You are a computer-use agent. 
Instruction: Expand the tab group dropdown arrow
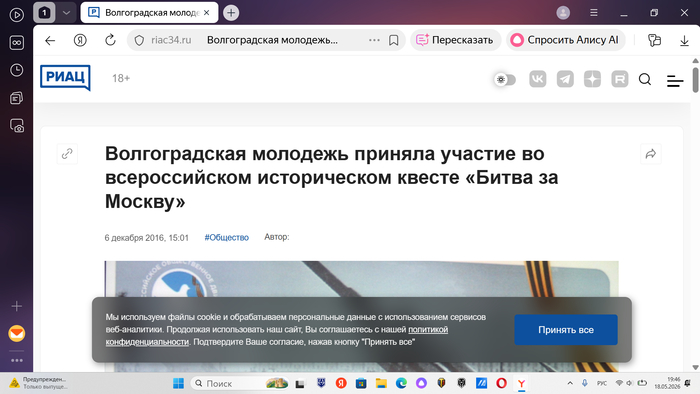point(66,12)
